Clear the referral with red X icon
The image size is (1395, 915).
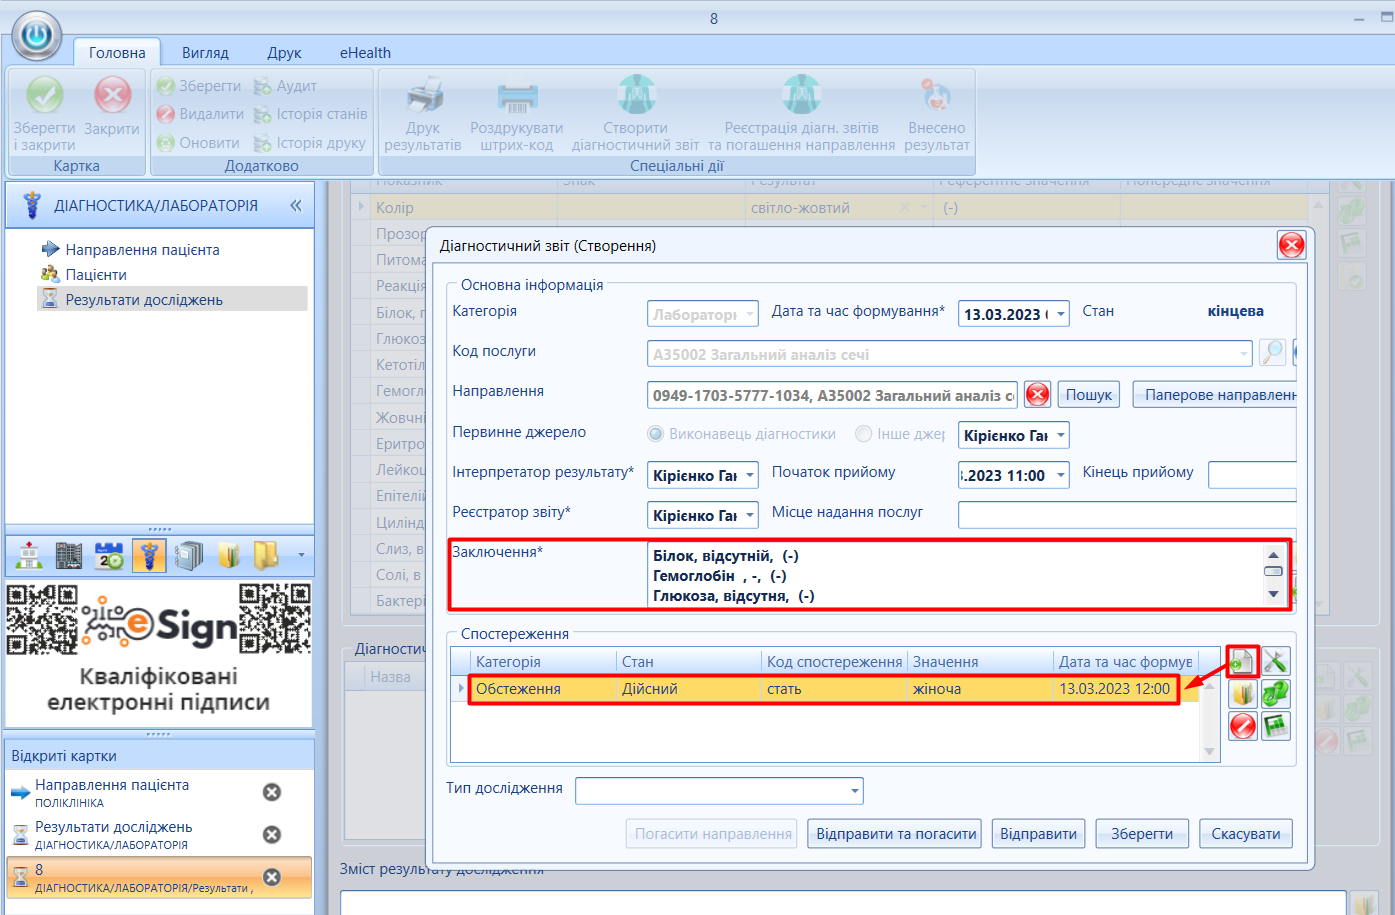point(1038,394)
